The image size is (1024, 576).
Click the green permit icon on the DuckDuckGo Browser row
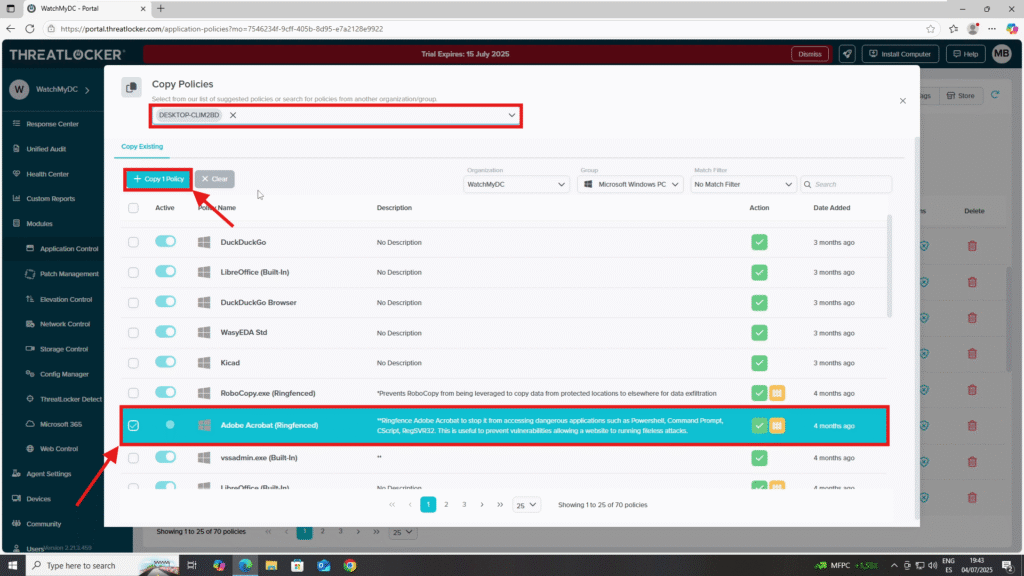(x=759, y=302)
